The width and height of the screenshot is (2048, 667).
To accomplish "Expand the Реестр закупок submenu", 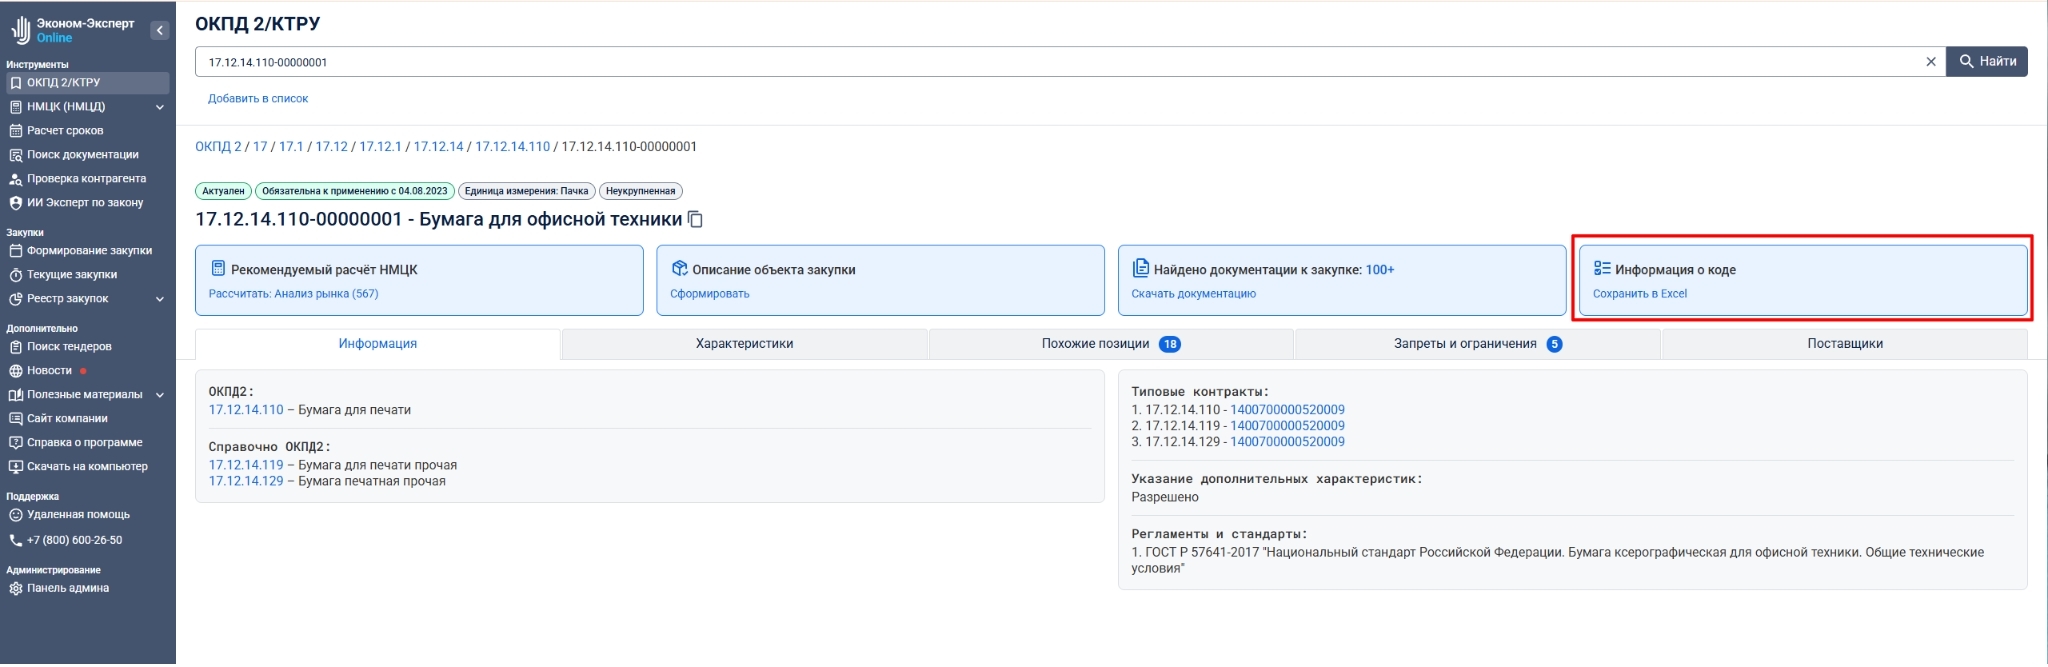I will [159, 299].
